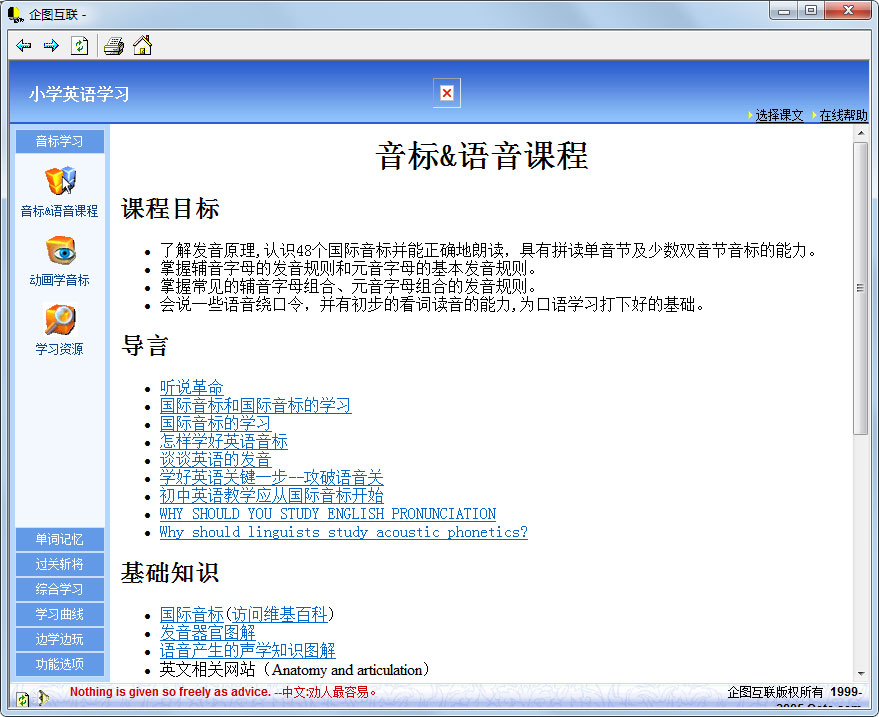This screenshot has height=717, width=879.
Task: Switch to the 学习曲线 section
Action: pos(60,614)
